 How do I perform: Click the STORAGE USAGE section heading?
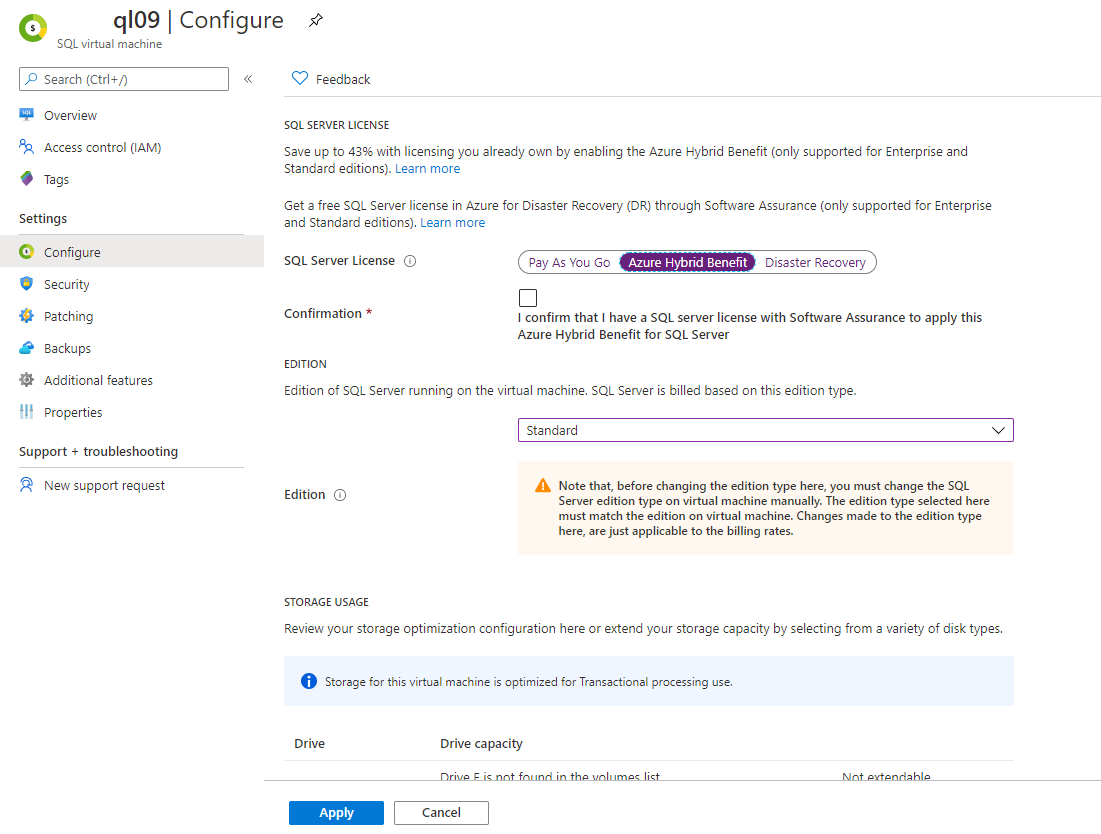pyautogui.click(x=327, y=602)
